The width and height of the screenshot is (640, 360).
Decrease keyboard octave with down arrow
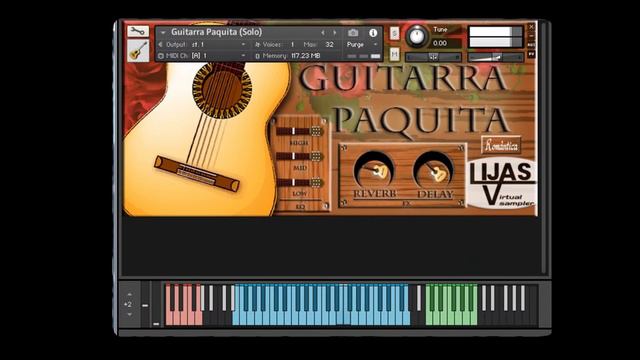pyautogui.click(x=129, y=315)
